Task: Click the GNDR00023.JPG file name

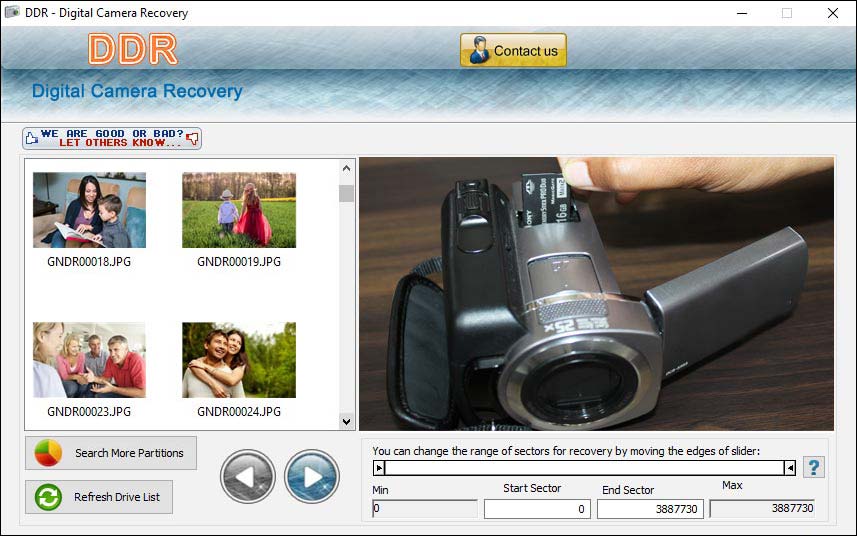Action: pos(89,411)
